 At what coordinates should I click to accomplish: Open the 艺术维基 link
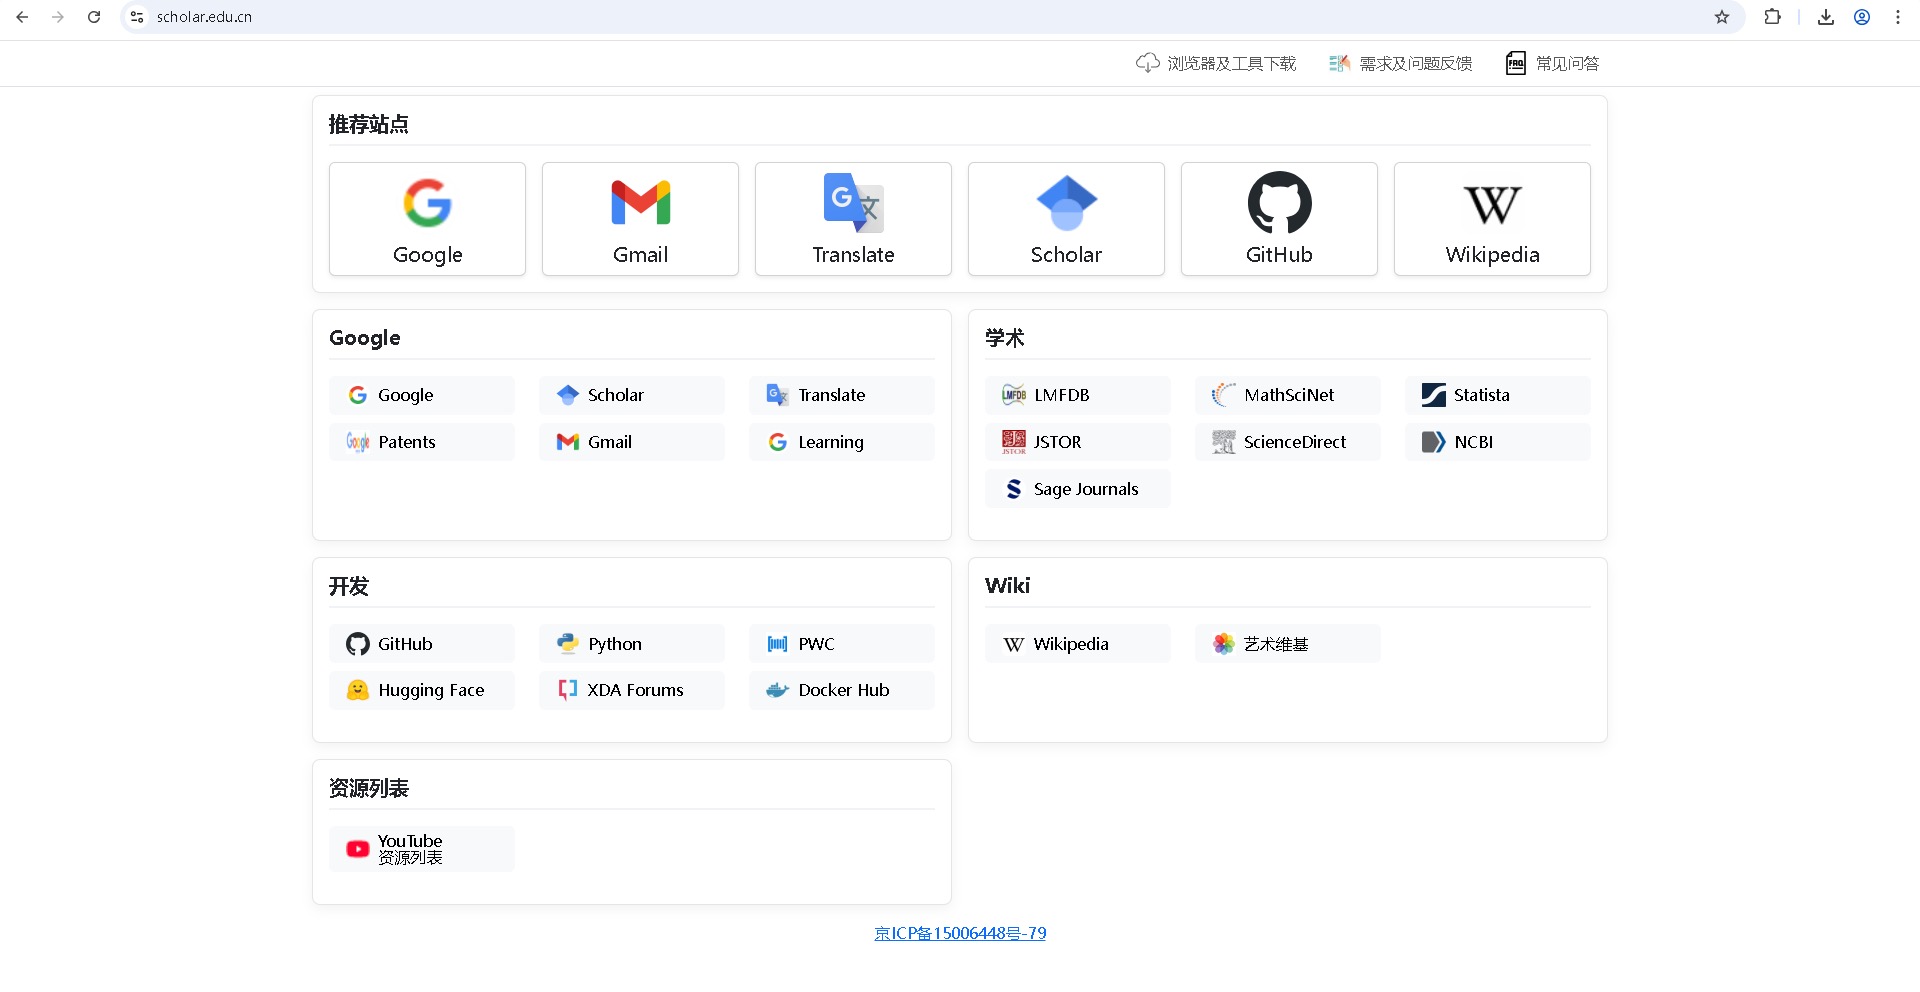click(x=1288, y=644)
